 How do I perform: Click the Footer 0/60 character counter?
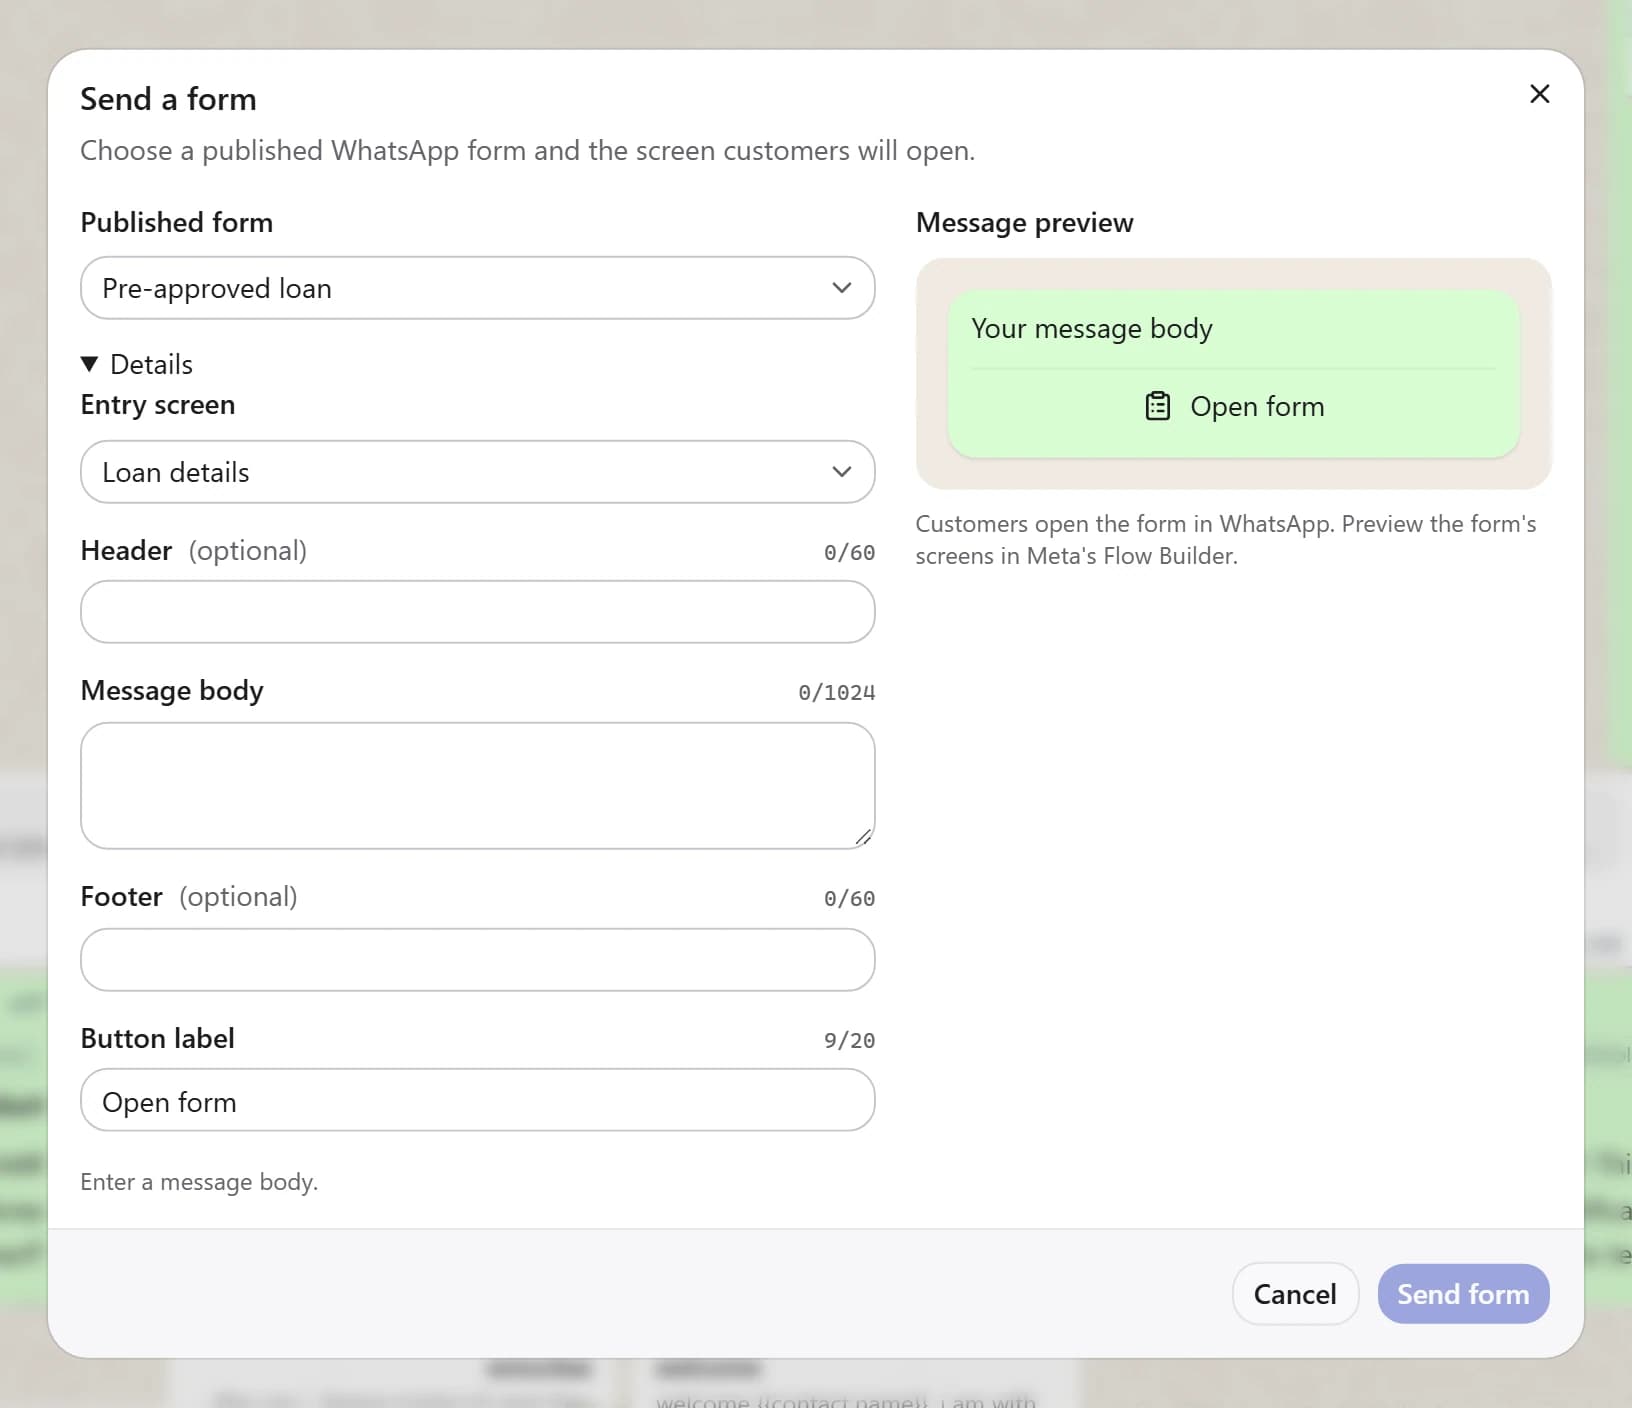[849, 899]
